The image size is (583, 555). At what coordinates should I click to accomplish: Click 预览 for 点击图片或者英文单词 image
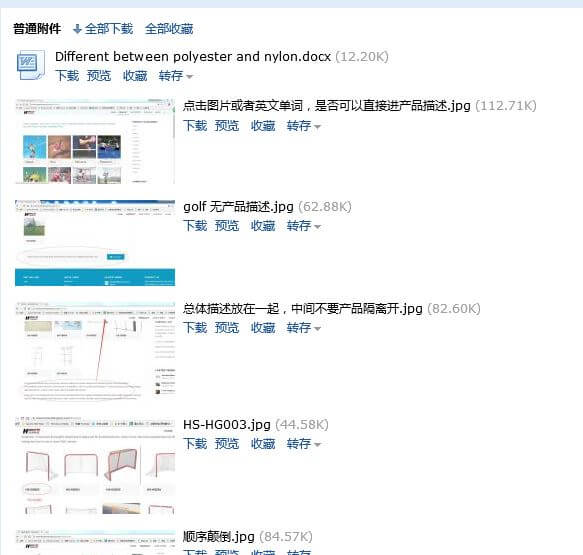pos(227,126)
